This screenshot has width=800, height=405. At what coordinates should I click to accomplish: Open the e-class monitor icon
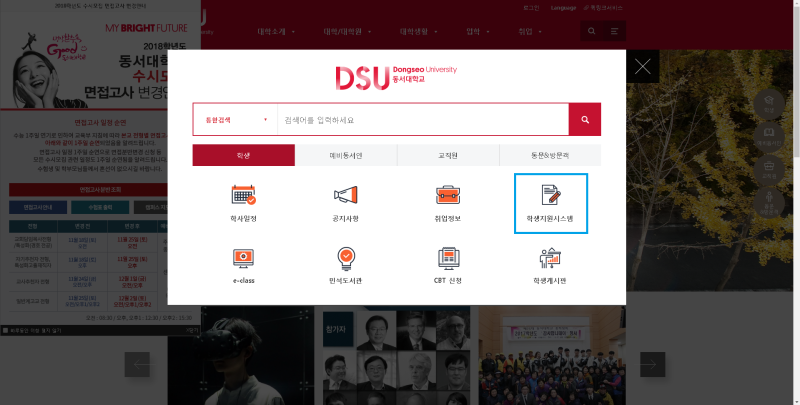(x=243, y=259)
